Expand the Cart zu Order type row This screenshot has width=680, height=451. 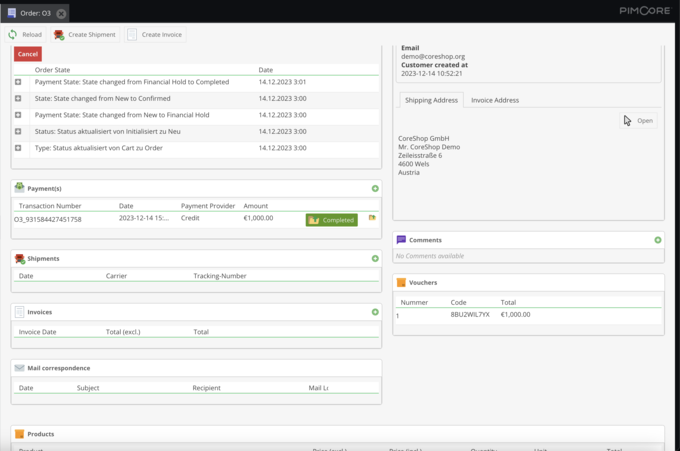click(x=18, y=148)
